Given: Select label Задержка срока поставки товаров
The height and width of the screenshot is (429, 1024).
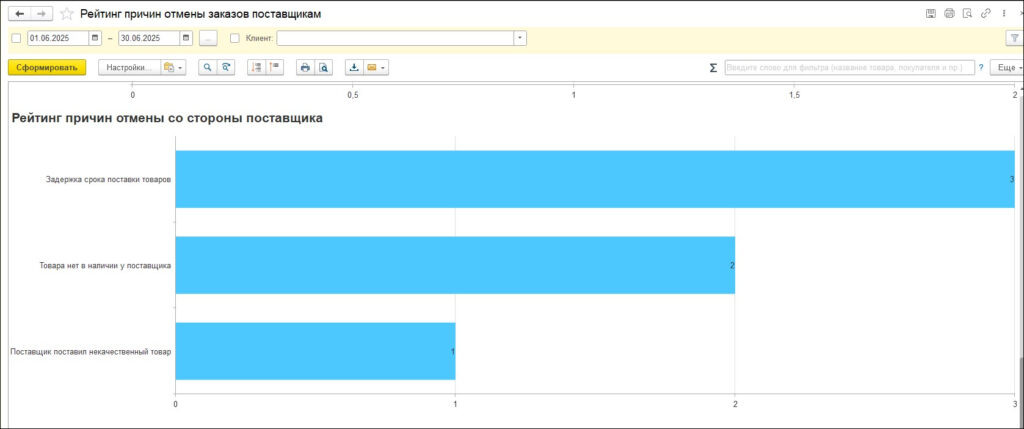Looking at the screenshot, I should click(x=108, y=179).
